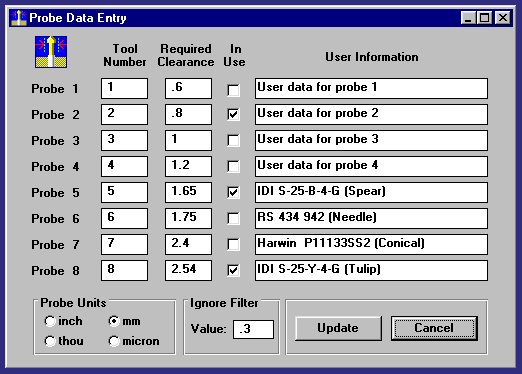Edit Tool Number for Probe 8
The width and height of the screenshot is (522, 374).
(124, 270)
